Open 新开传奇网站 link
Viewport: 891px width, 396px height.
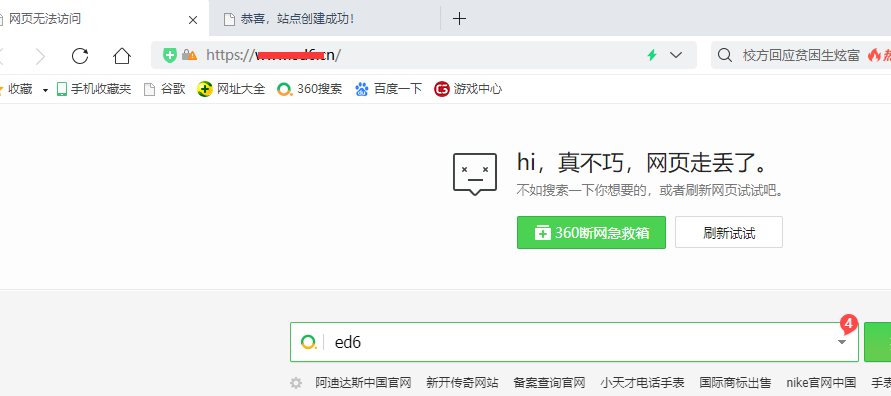point(462,382)
